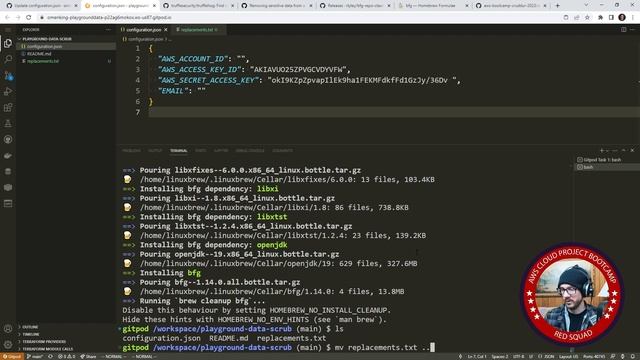Switch to replacements.txt editor tab

pyautogui.click(x=197, y=30)
